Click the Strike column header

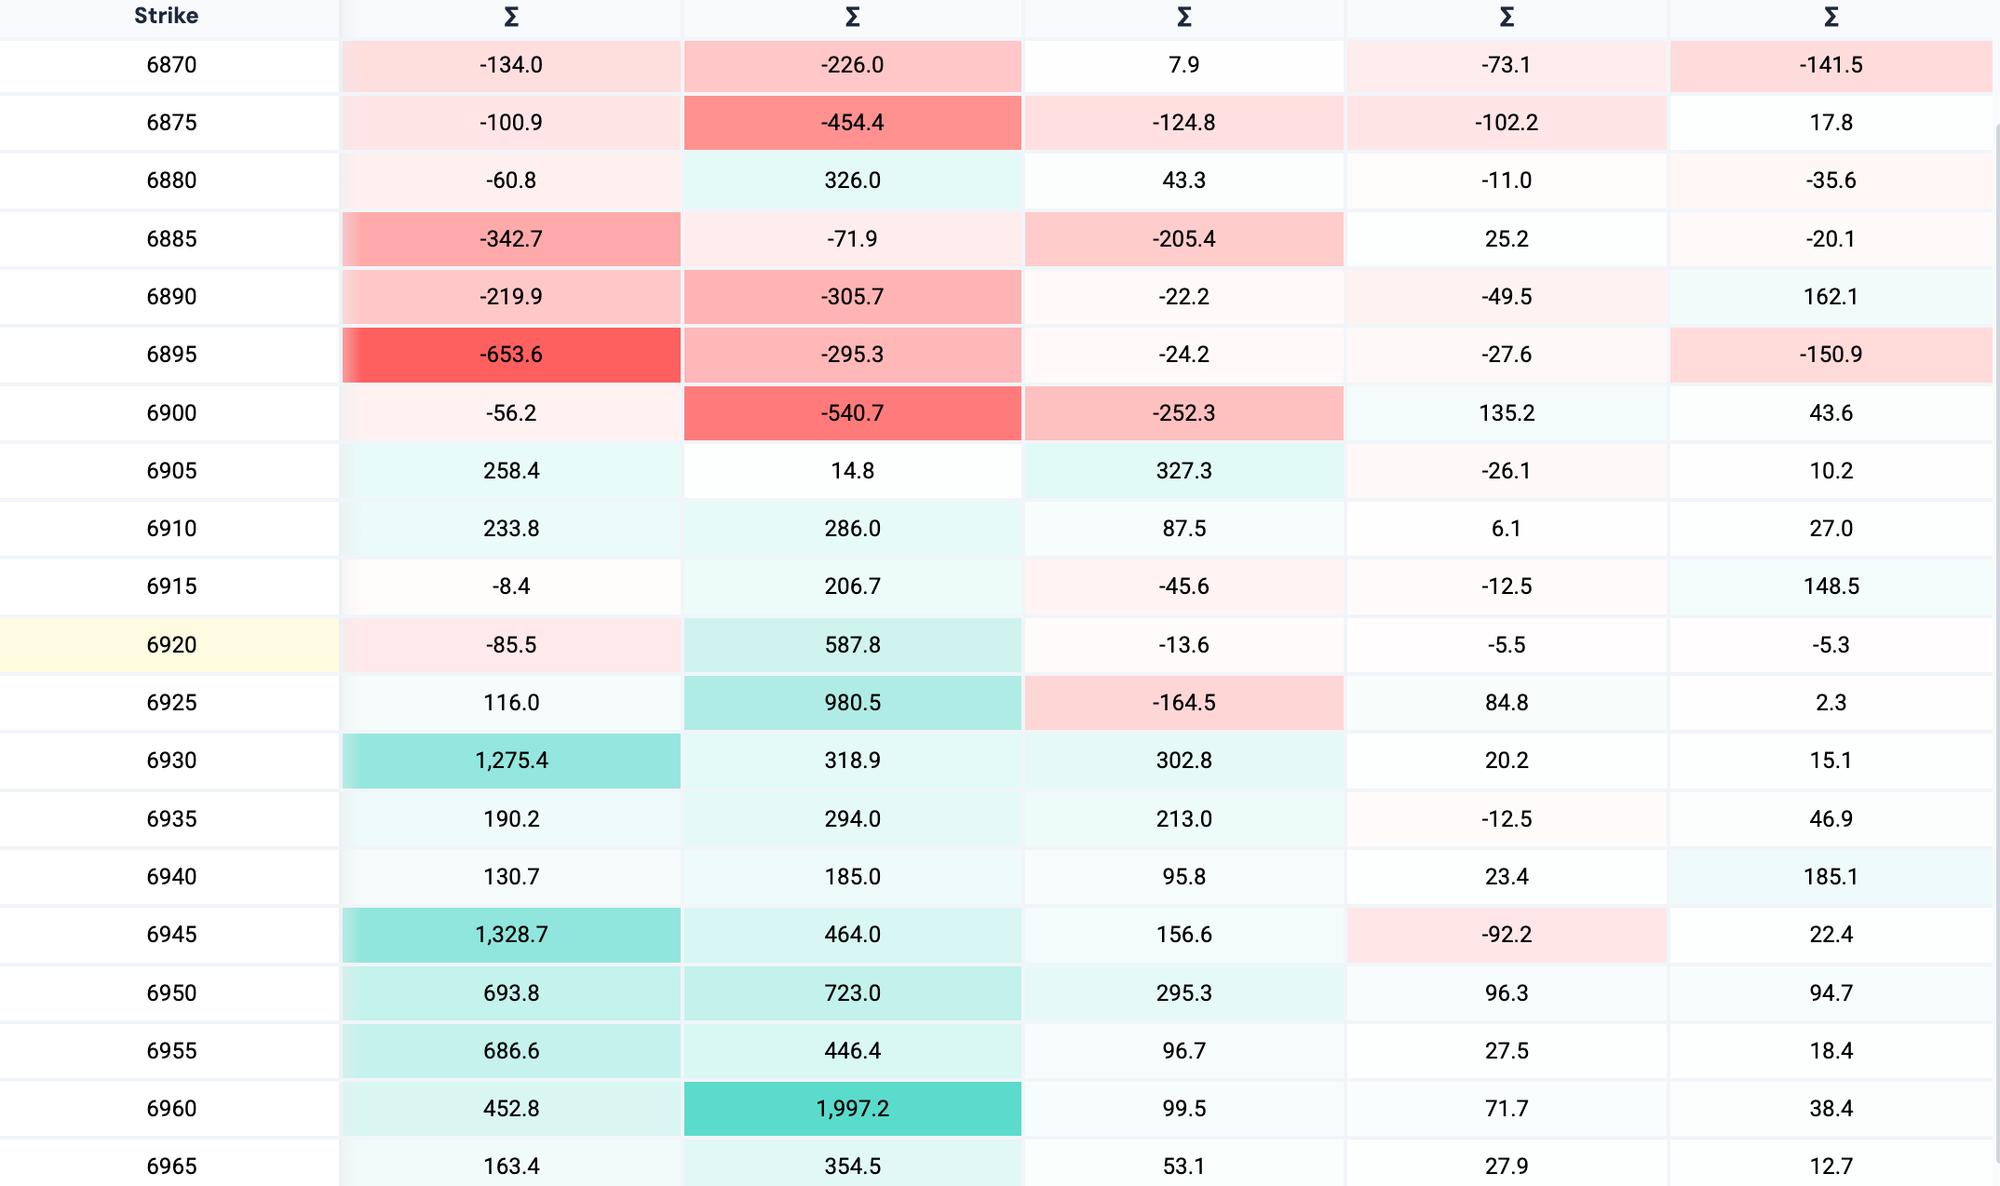click(166, 16)
